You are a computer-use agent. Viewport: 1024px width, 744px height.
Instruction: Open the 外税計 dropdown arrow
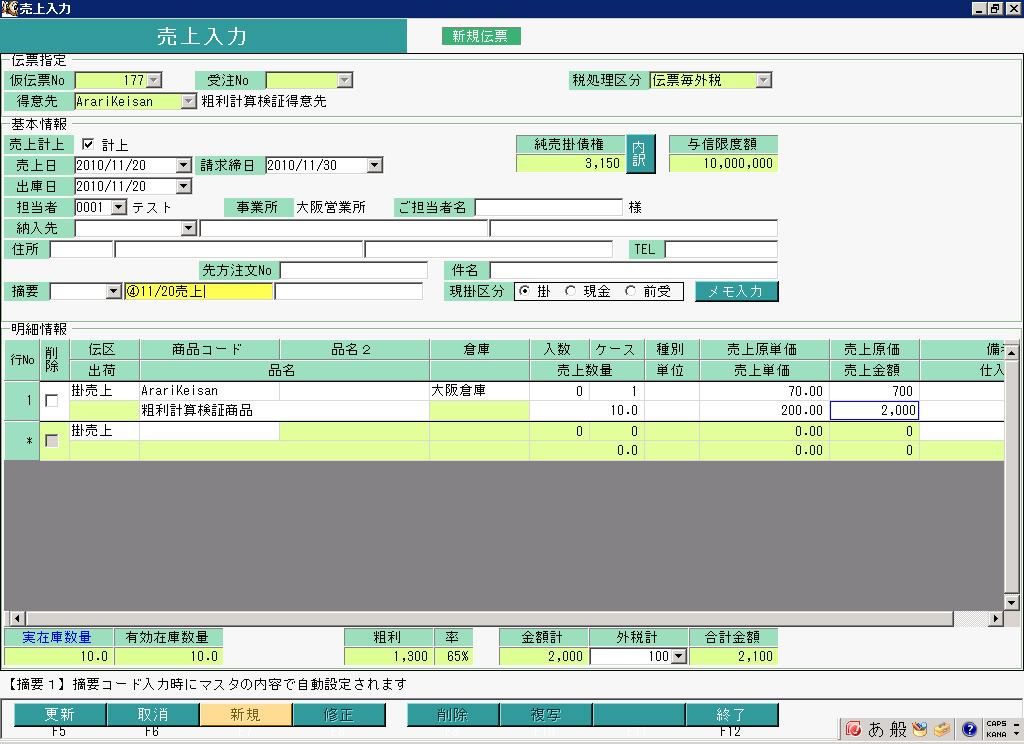coord(679,656)
